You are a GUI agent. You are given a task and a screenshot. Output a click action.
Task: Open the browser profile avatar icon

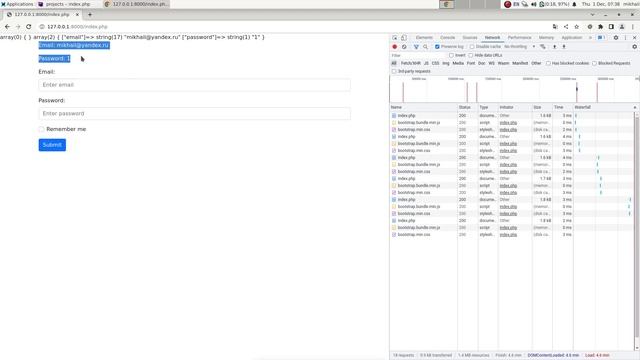[x=622, y=27]
